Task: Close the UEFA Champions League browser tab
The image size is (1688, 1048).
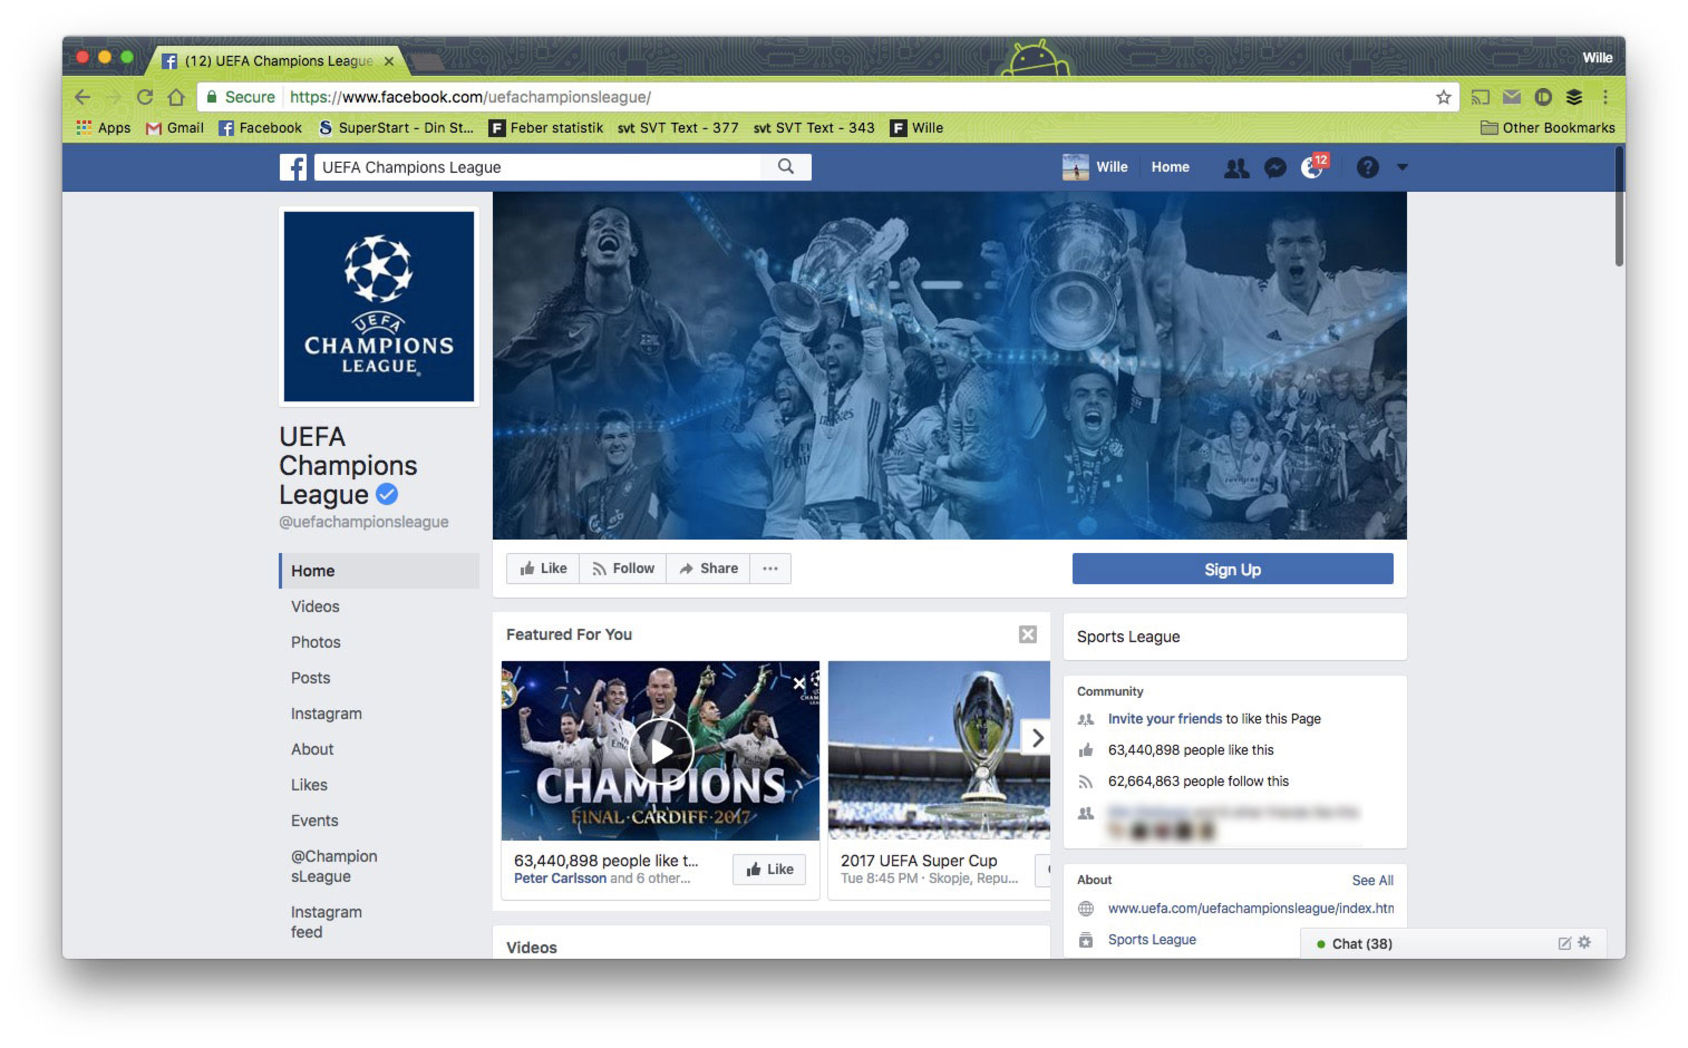Action: point(389,61)
